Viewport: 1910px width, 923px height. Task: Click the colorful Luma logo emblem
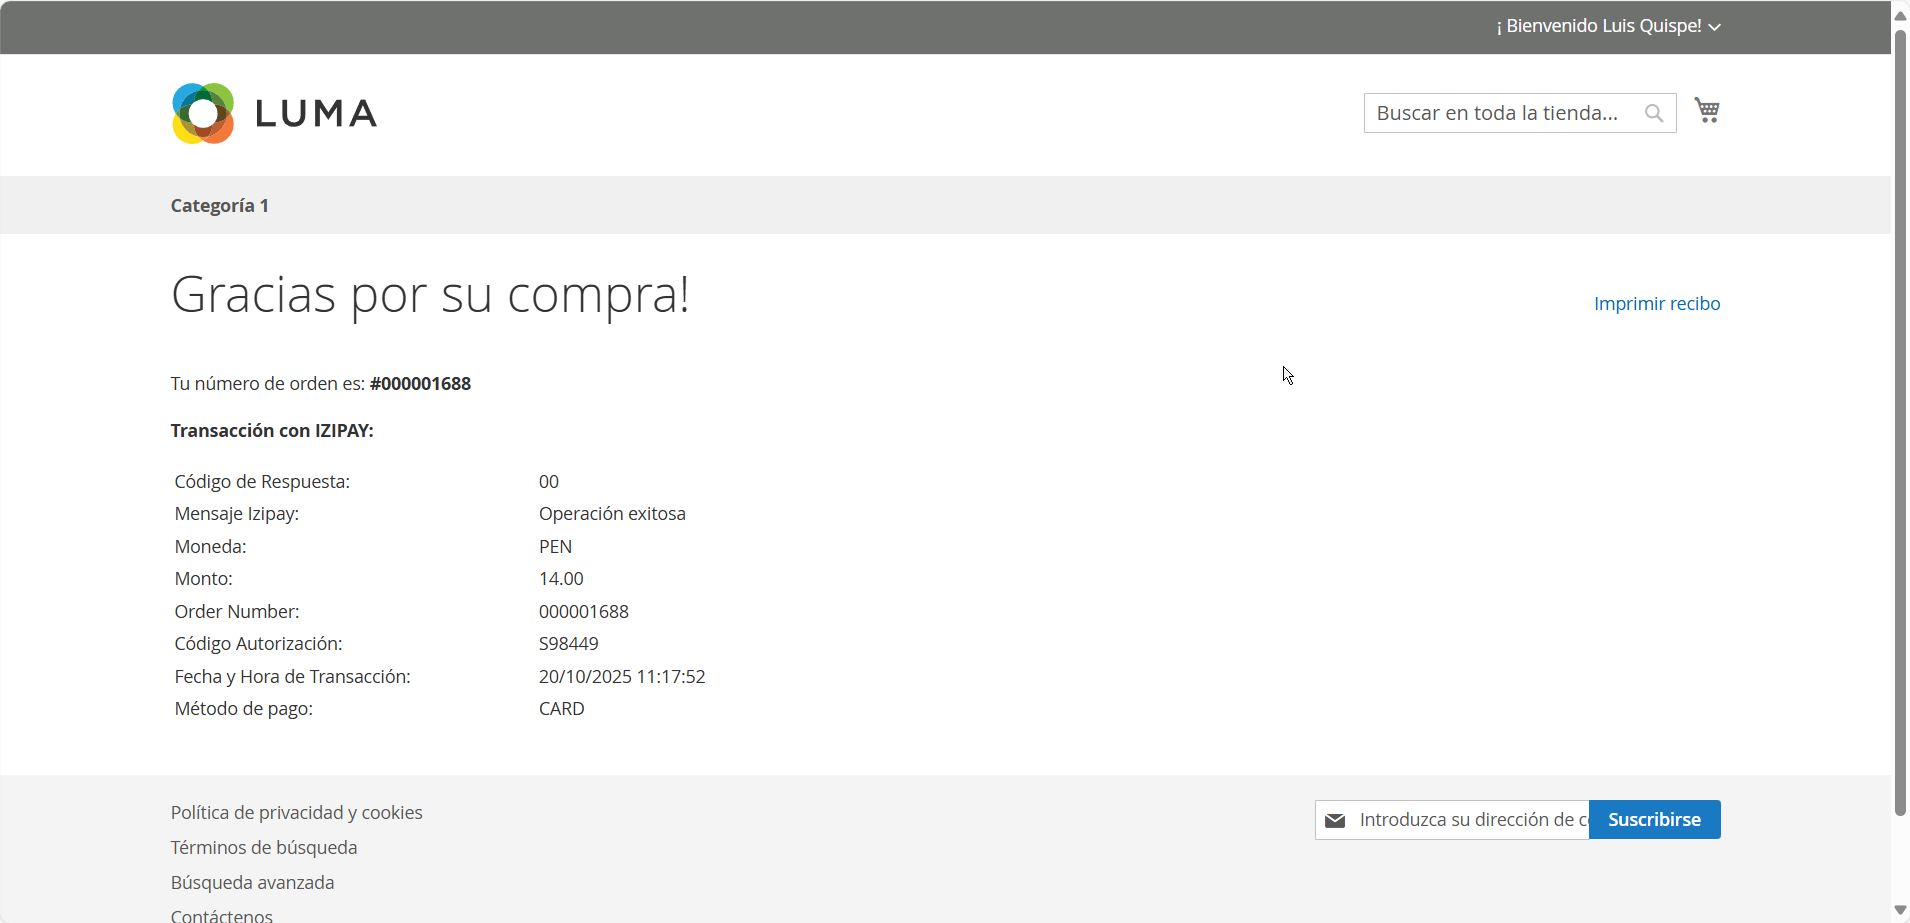coord(203,113)
